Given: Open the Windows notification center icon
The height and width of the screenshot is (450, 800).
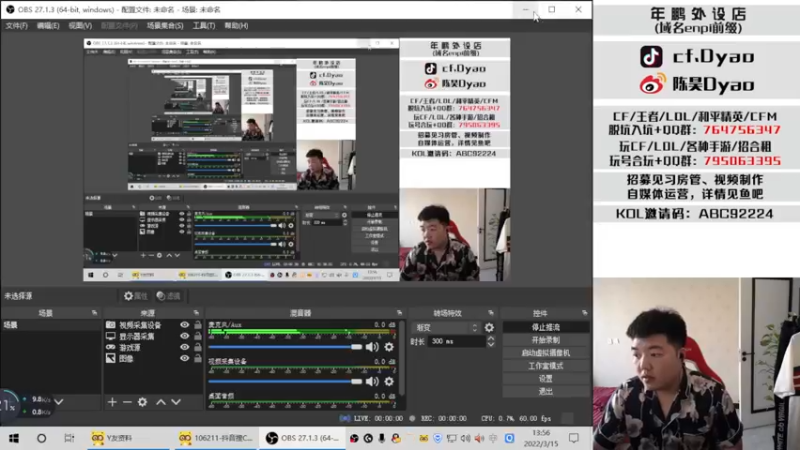Looking at the screenshot, I should point(574,438).
